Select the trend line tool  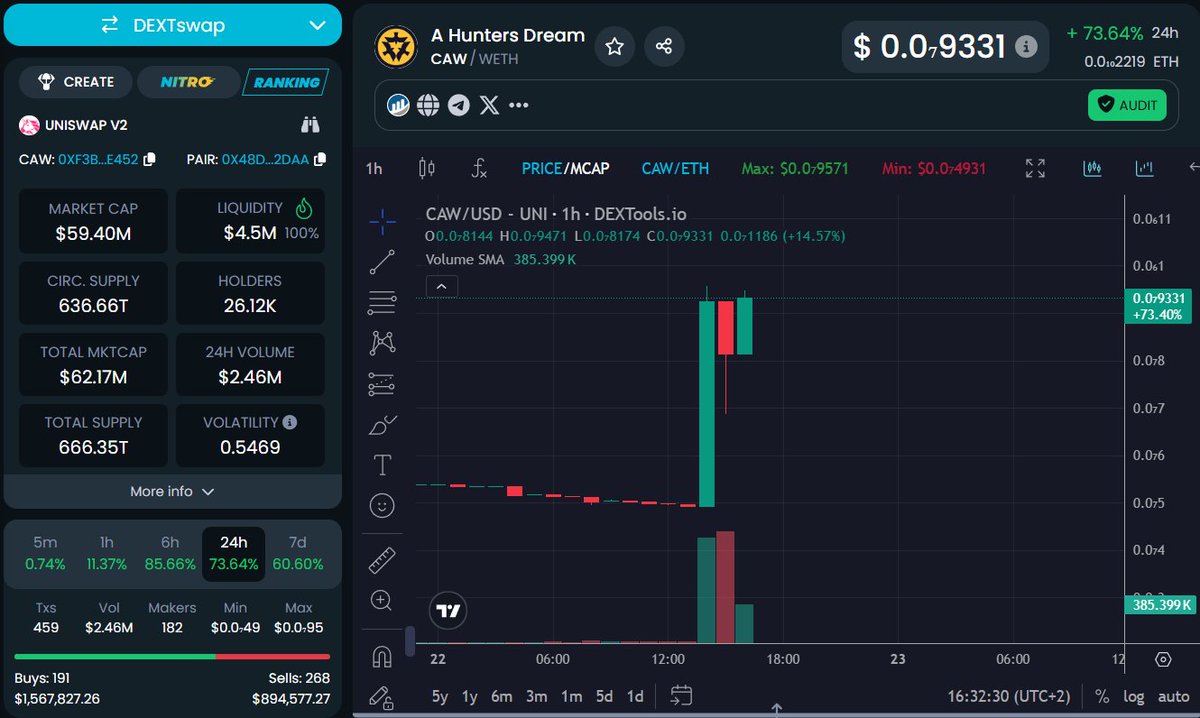tap(382, 263)
